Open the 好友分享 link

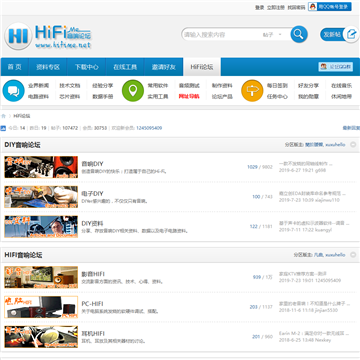tap(308, 85)
